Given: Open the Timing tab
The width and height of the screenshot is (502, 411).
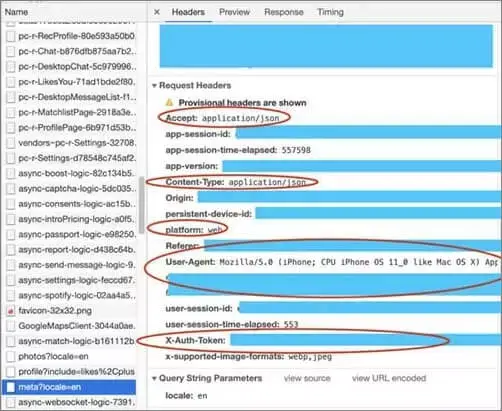Looking at the screenshot, I should 330,12.
